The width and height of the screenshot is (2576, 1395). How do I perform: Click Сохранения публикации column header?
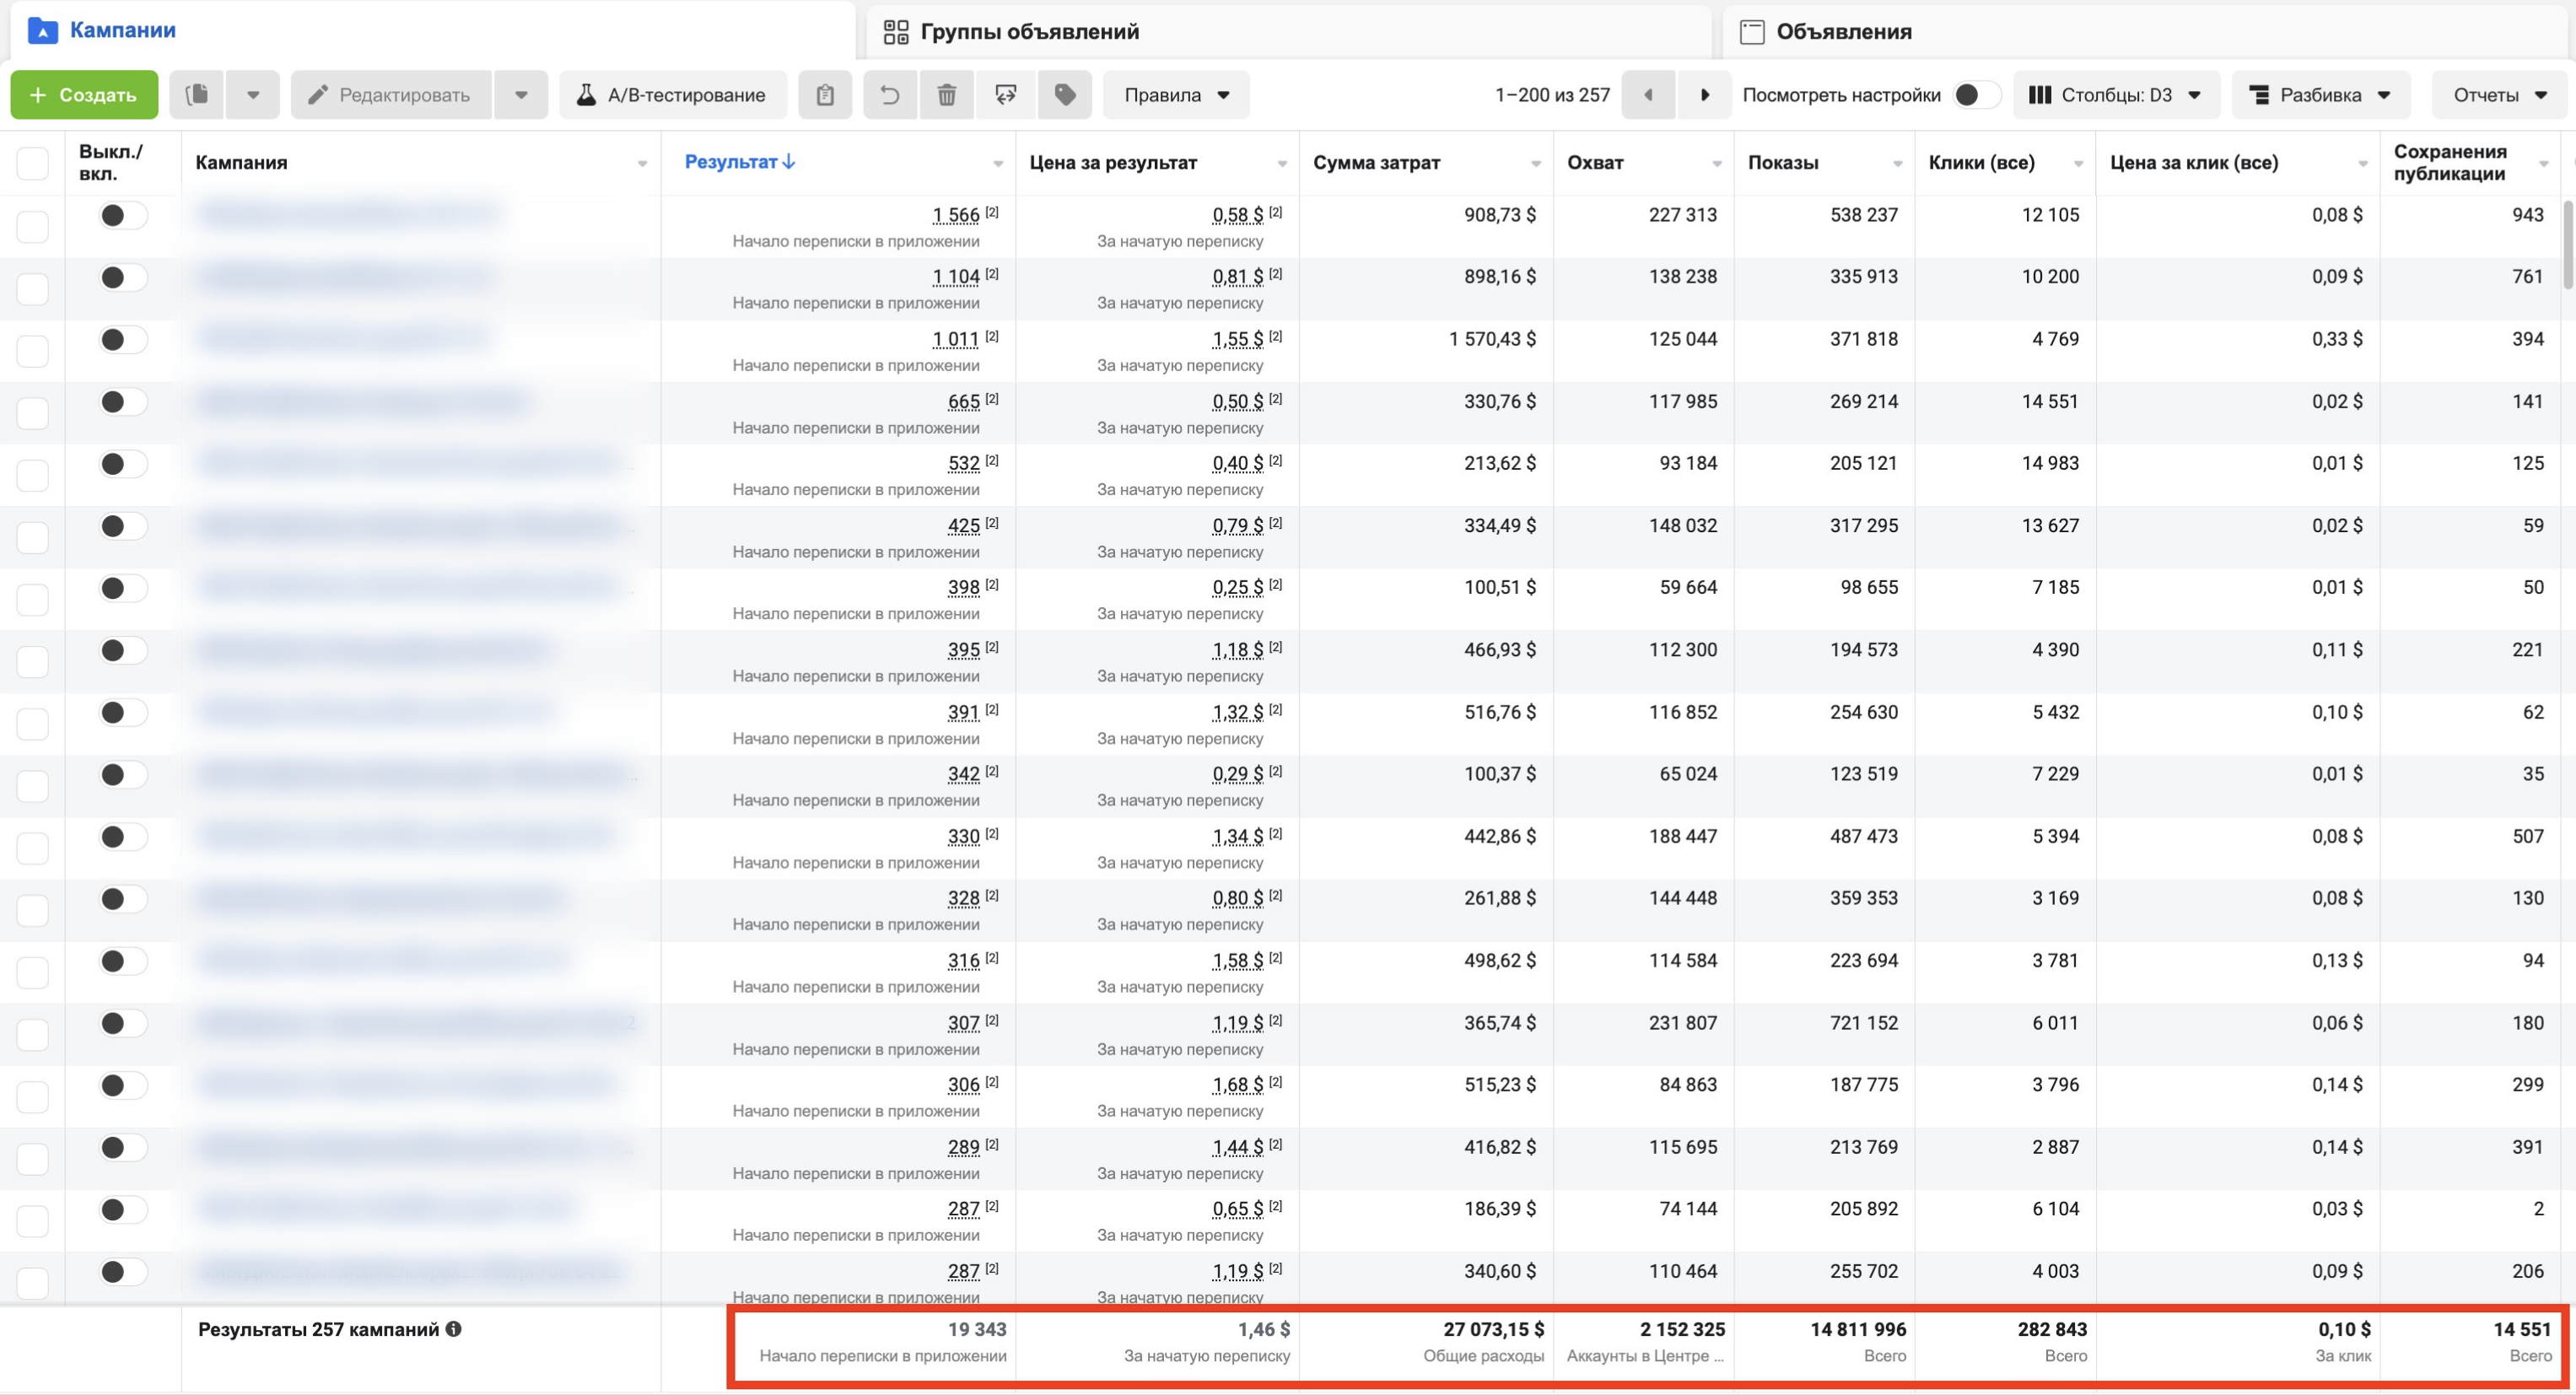pyautogui.click(x=2450, y=162)
